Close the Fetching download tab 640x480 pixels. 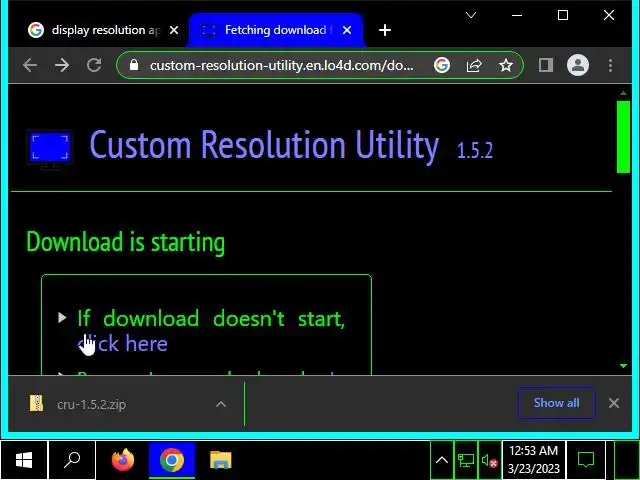coord(347,30)
